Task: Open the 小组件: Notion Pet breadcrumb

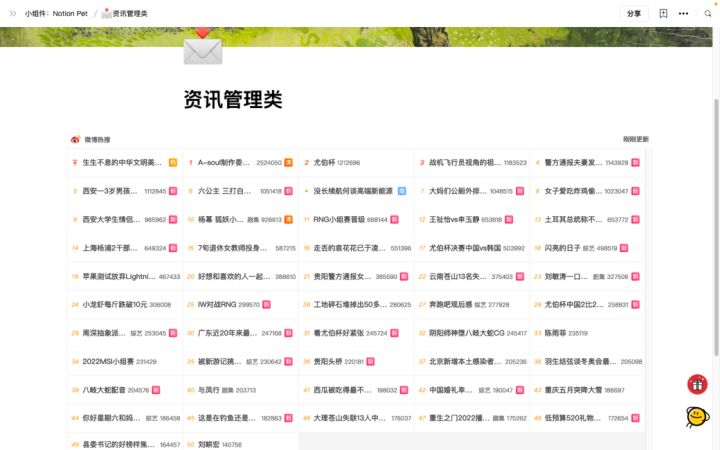Action: [x=56, y=13]
